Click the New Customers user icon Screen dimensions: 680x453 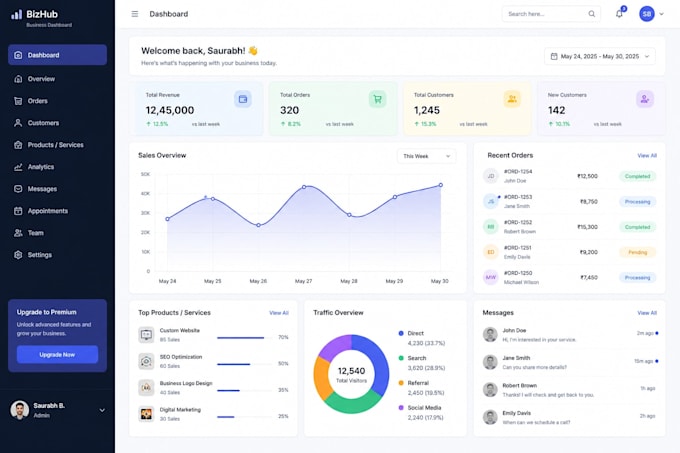[x=645, y=99]
